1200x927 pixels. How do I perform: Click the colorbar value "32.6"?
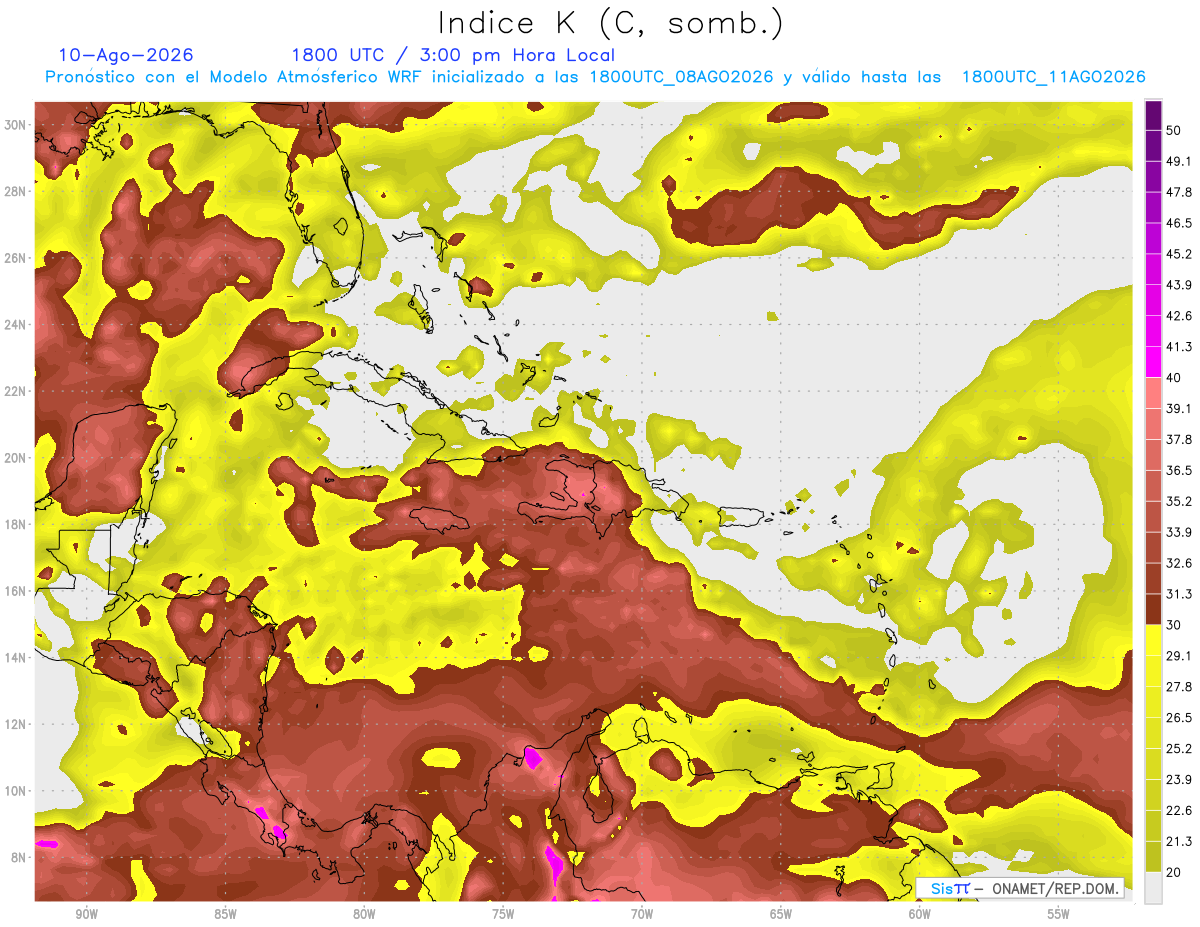pyautogui.click(x=1179, y=563)
